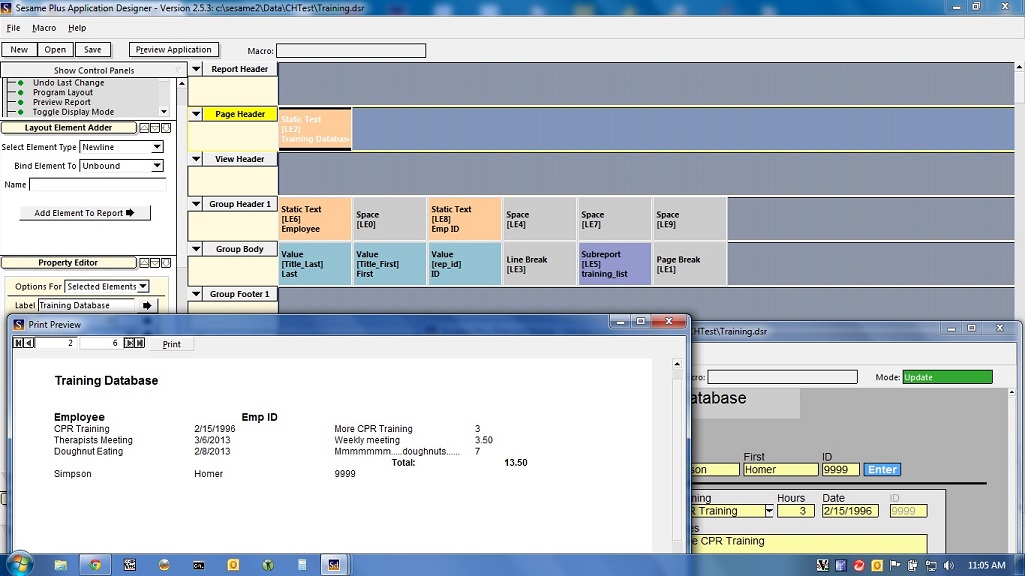This screenshot has width=1025, height=576.
Task: Collapse the Group Body section arrow
Action: 195,249
